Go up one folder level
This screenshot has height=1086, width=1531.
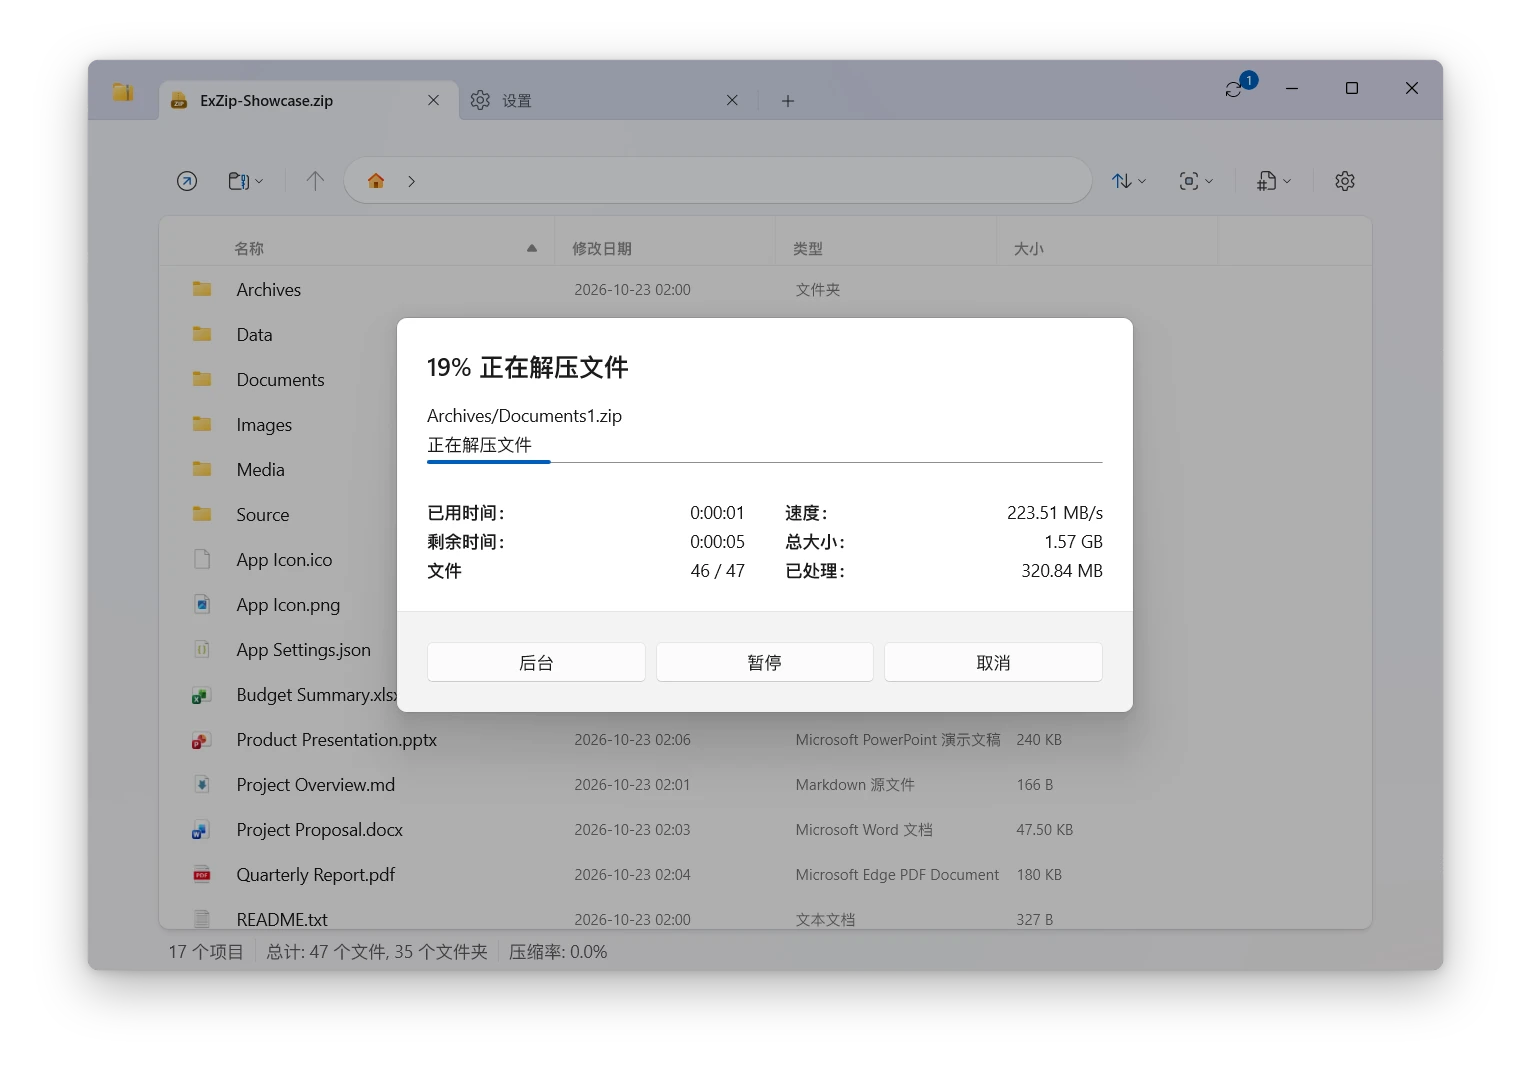315,181
